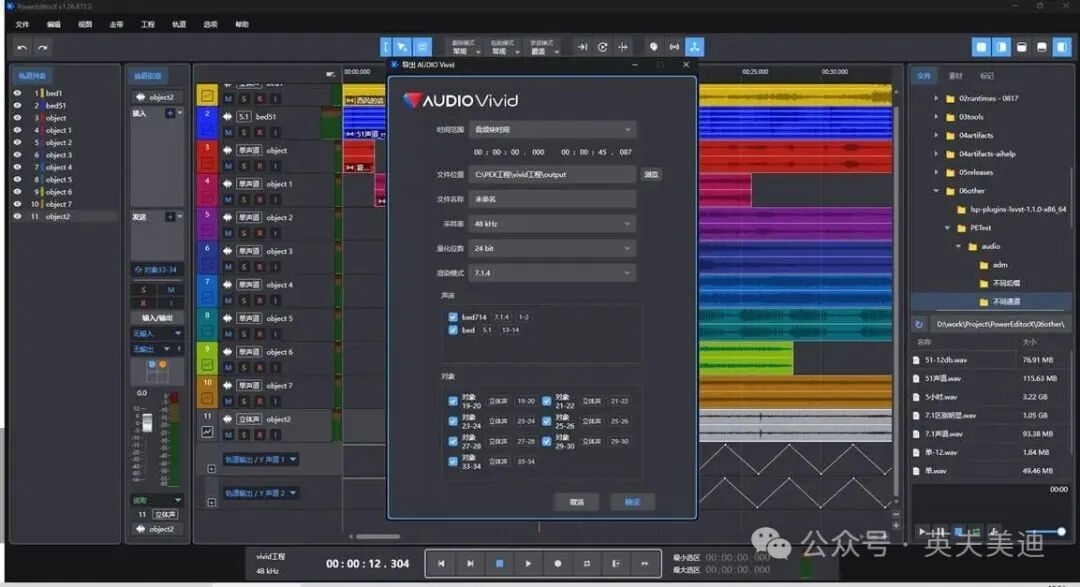Click the speaker icon of track object 5
This screenshot has height=587, width=1080.
click(x=227, y=318)
